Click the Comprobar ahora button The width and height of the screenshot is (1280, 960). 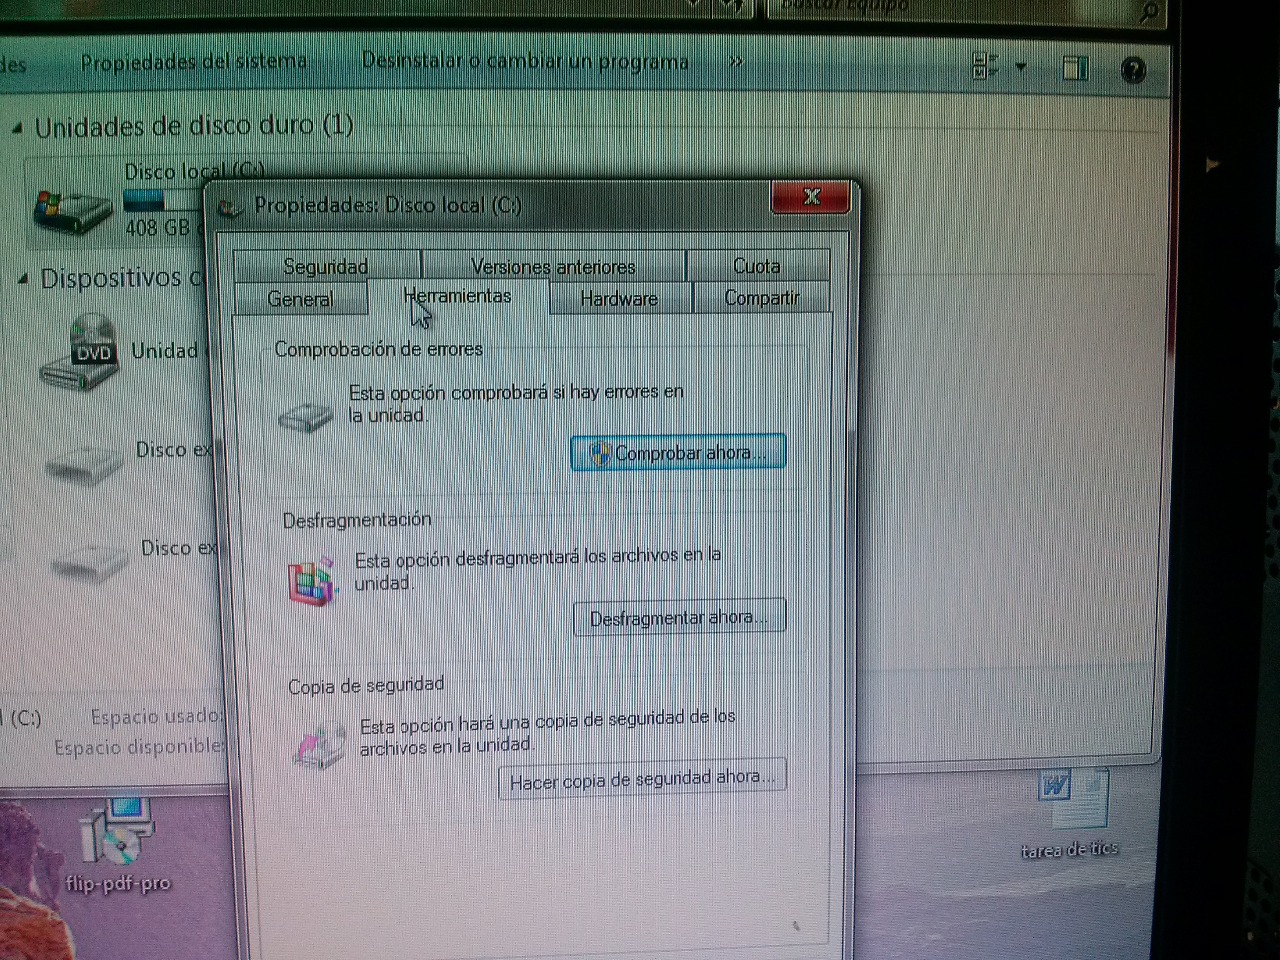pyautogui.click(x=678, y=453)
